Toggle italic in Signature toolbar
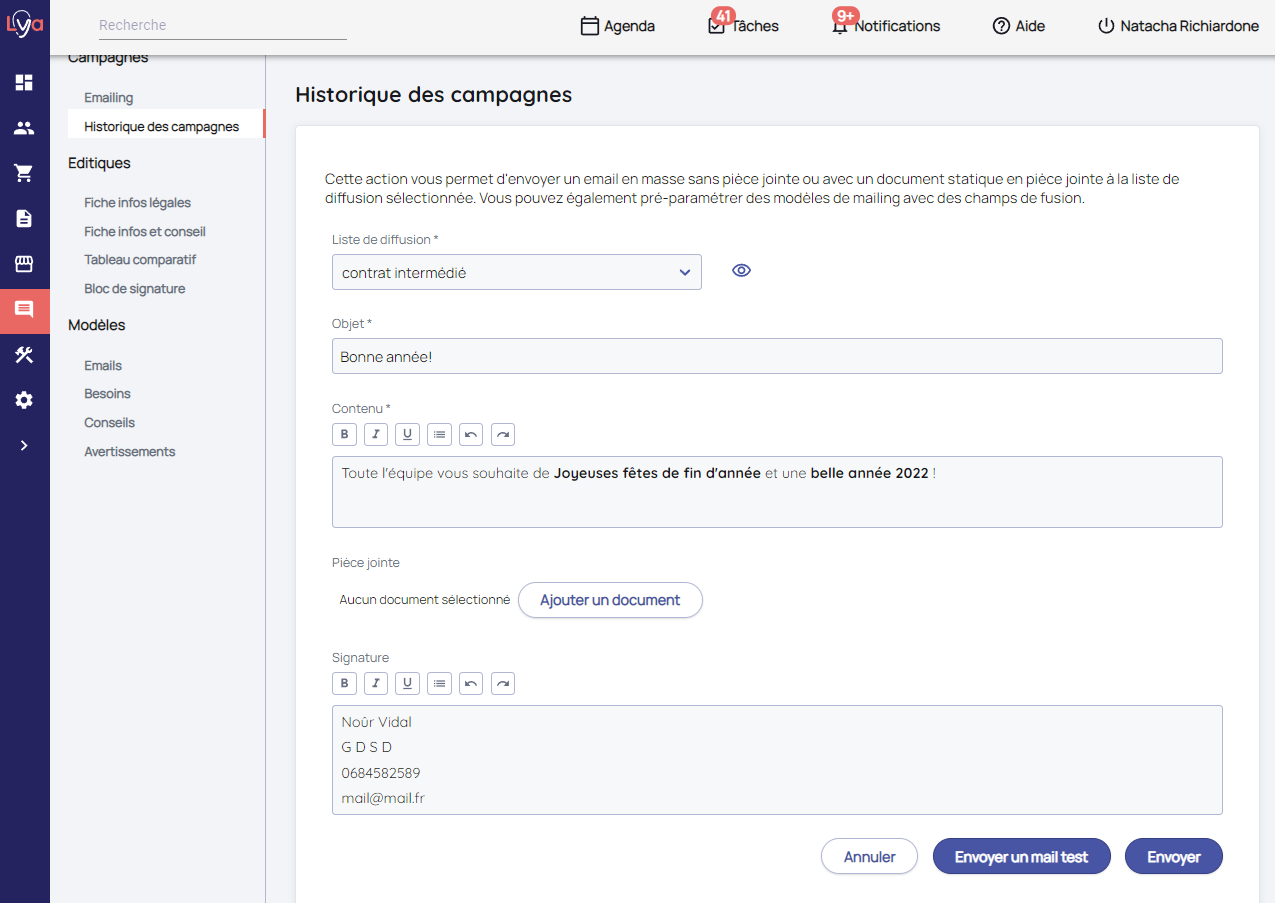This screenshot has width=1275, height=903. point(376,684)
